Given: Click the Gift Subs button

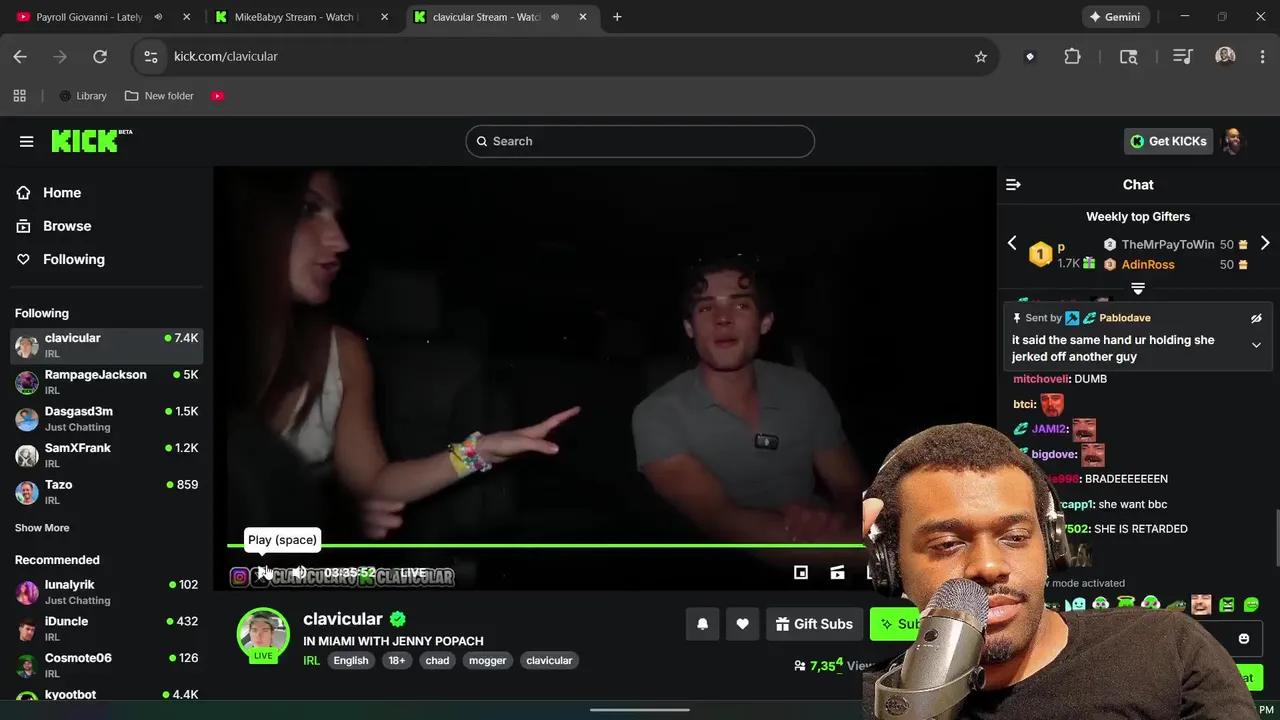Looking at the screenshot, I should pos(814,624).
